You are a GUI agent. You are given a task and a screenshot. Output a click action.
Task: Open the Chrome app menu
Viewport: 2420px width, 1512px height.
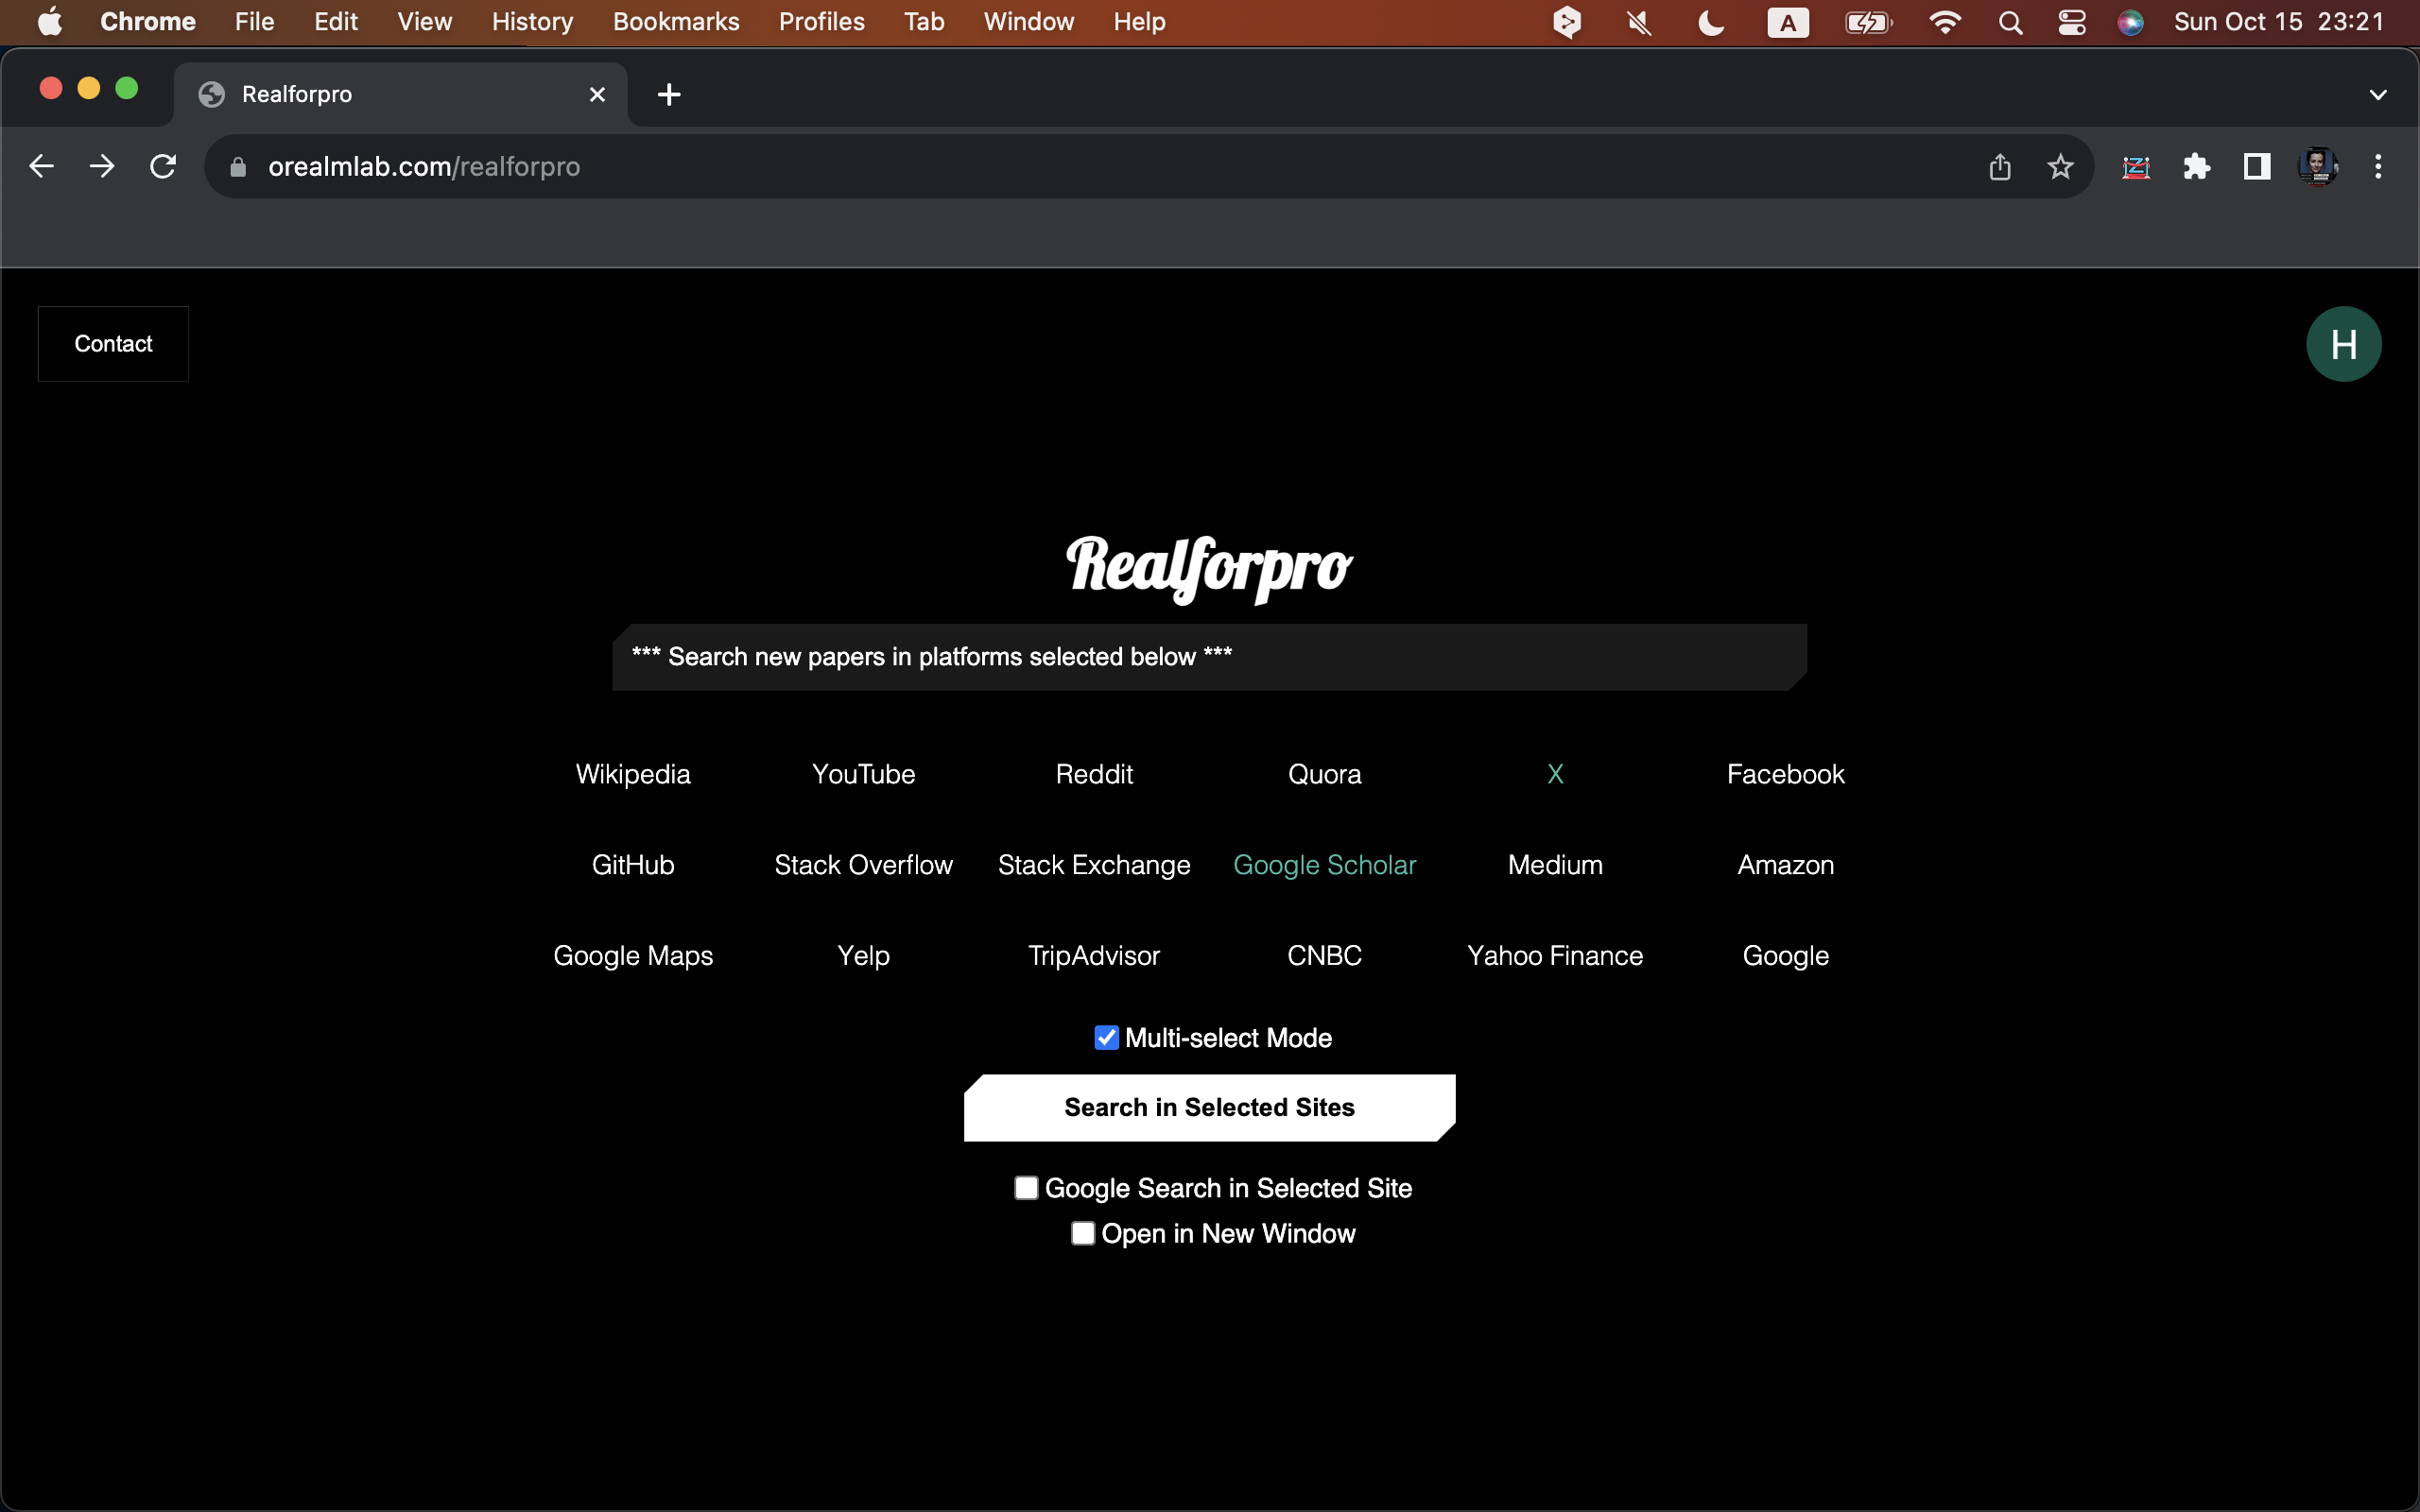[148, 22]
